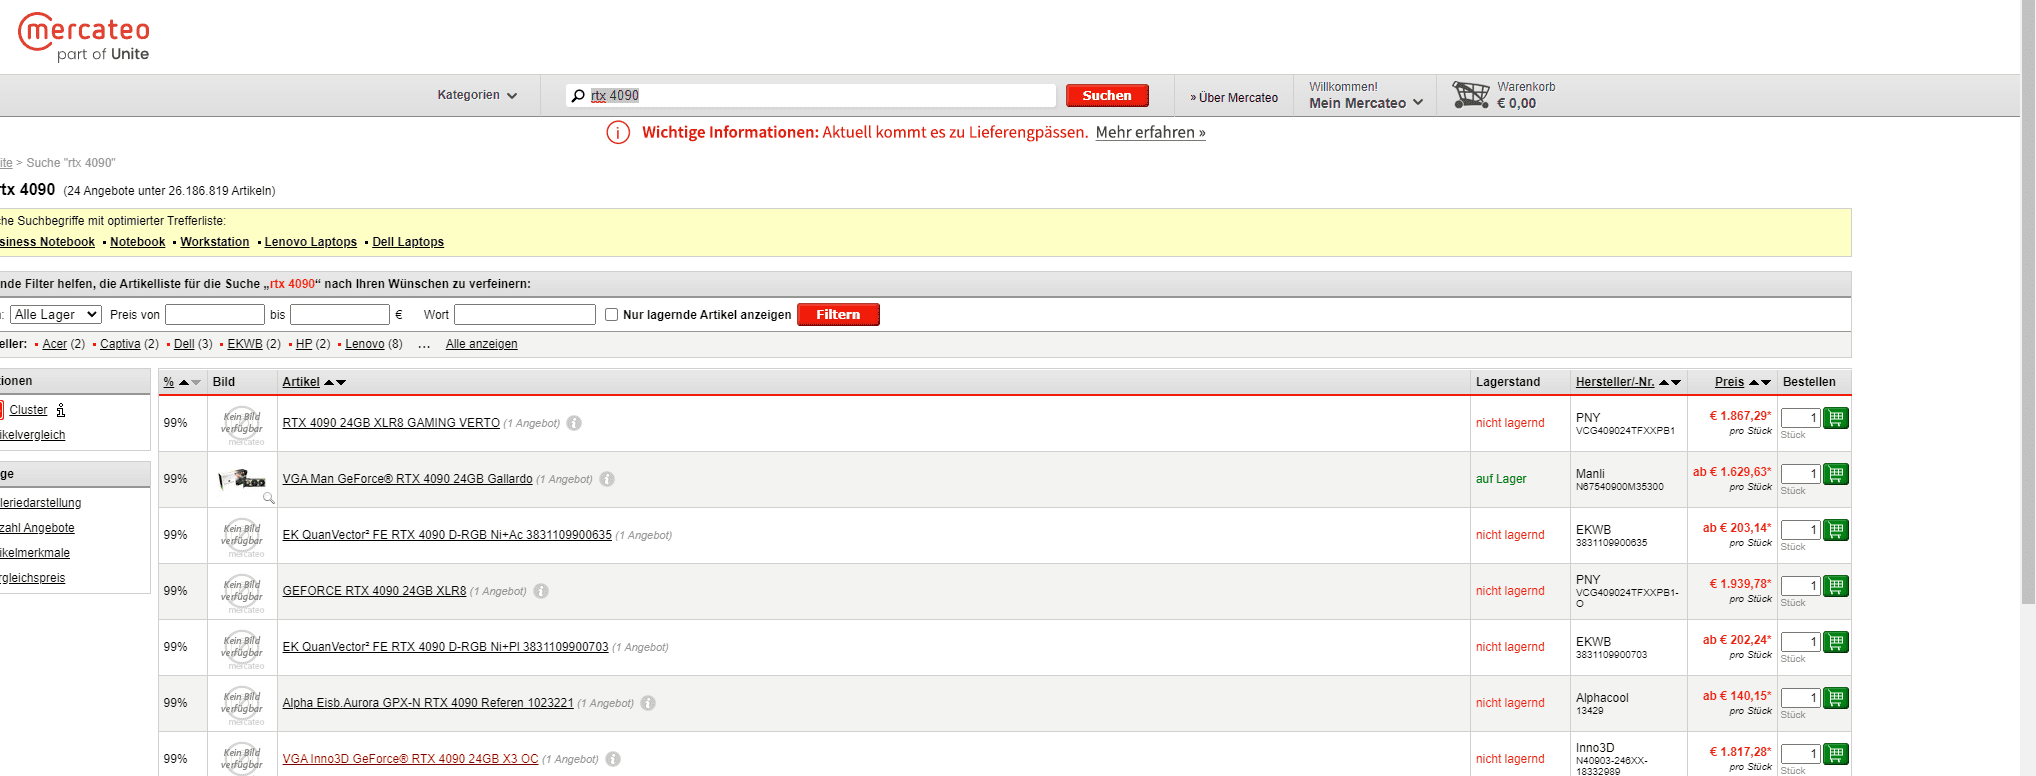Add RTX 4090 24GB XLR8 GAMING VERTO to cart
This screenshot has width=2036, height=776.
(1836, 418)
